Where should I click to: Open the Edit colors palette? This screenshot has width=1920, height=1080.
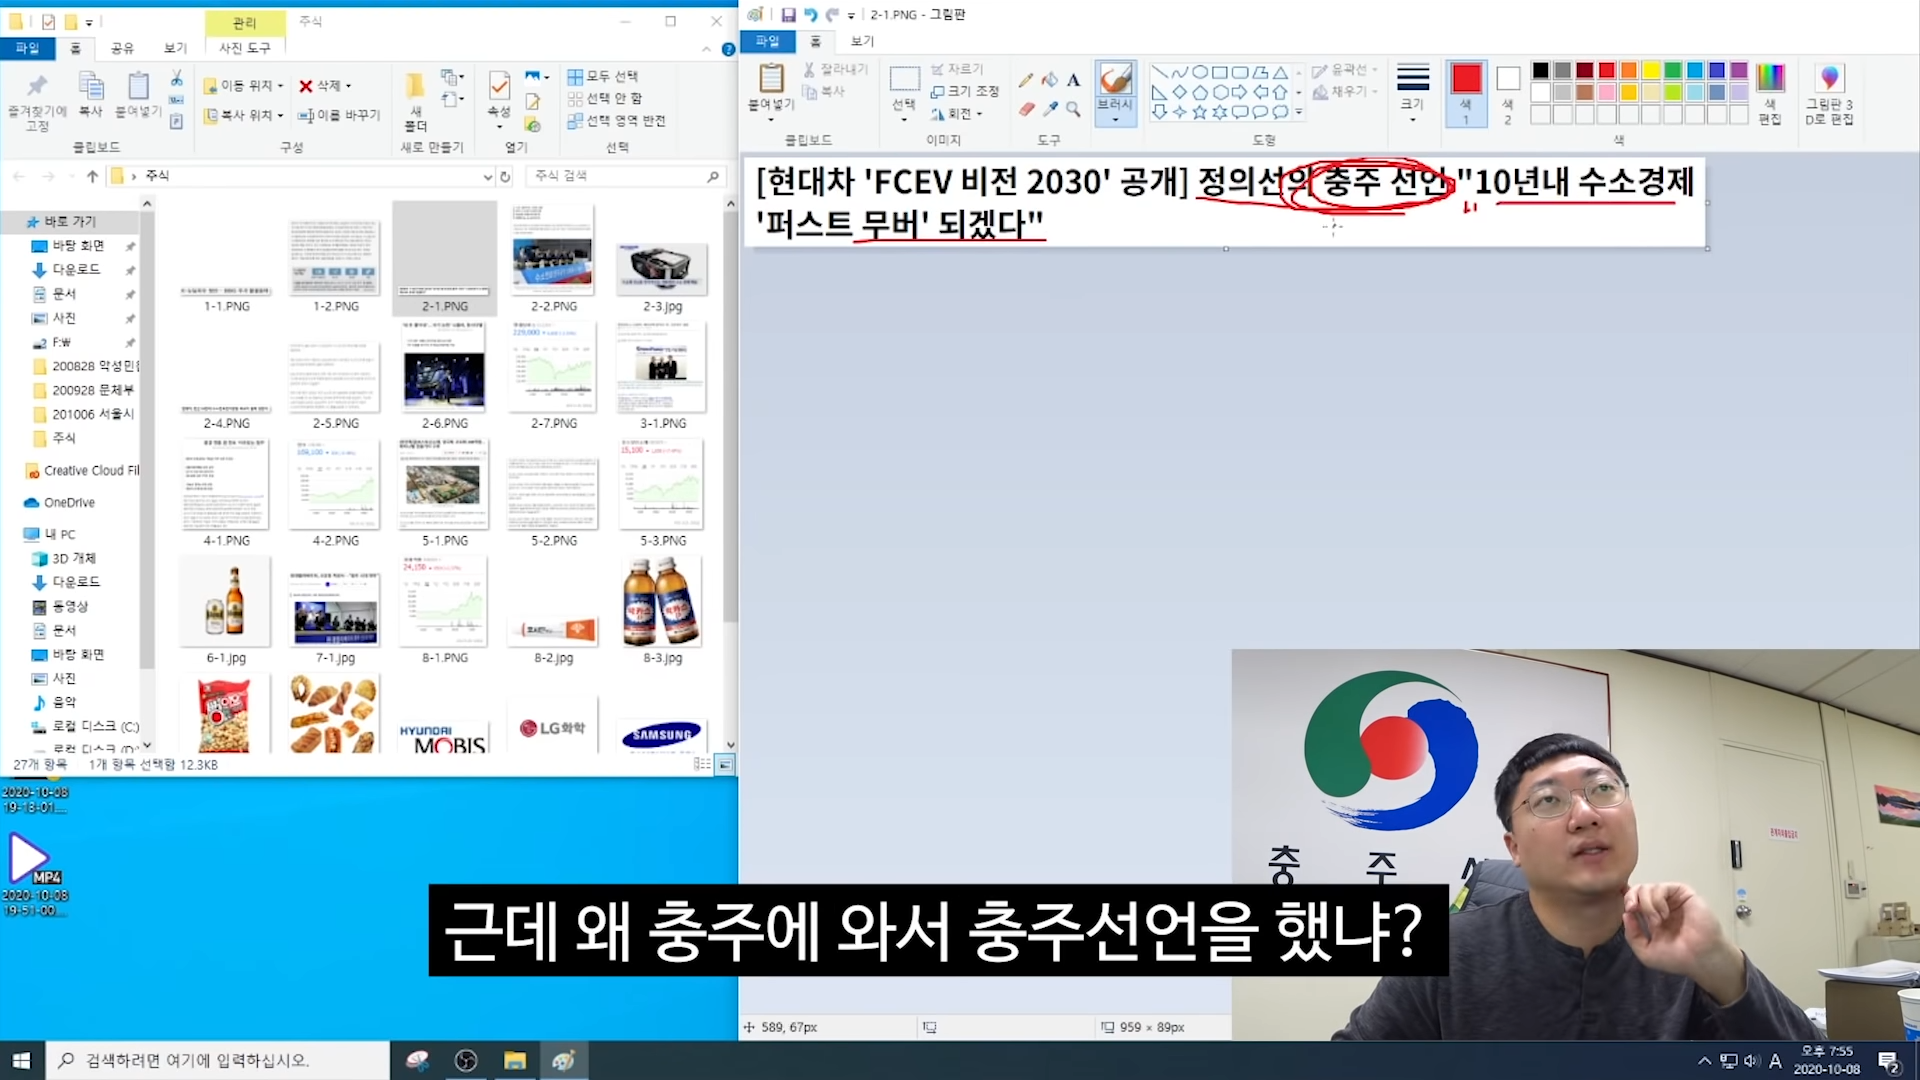[1770, 93]
